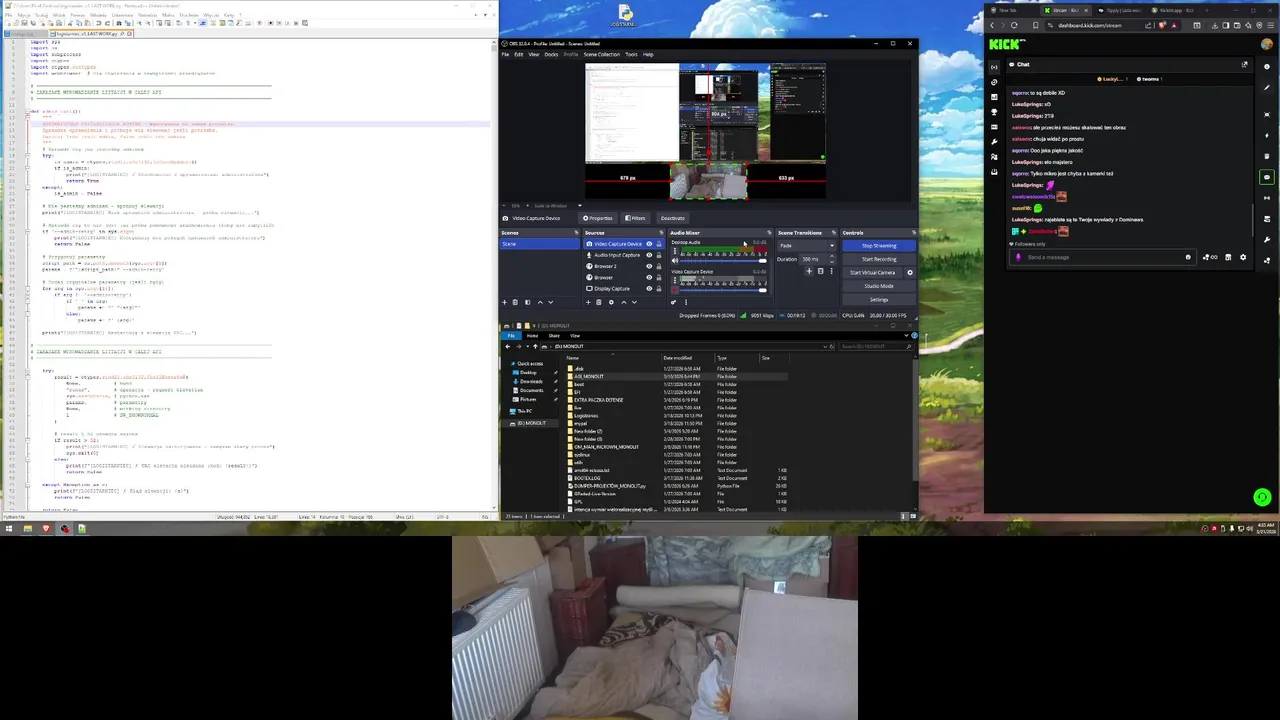Open Filters for selected source
This screenshot has height=720, width=1280.
pyautogui.click(x=635, y=218)
